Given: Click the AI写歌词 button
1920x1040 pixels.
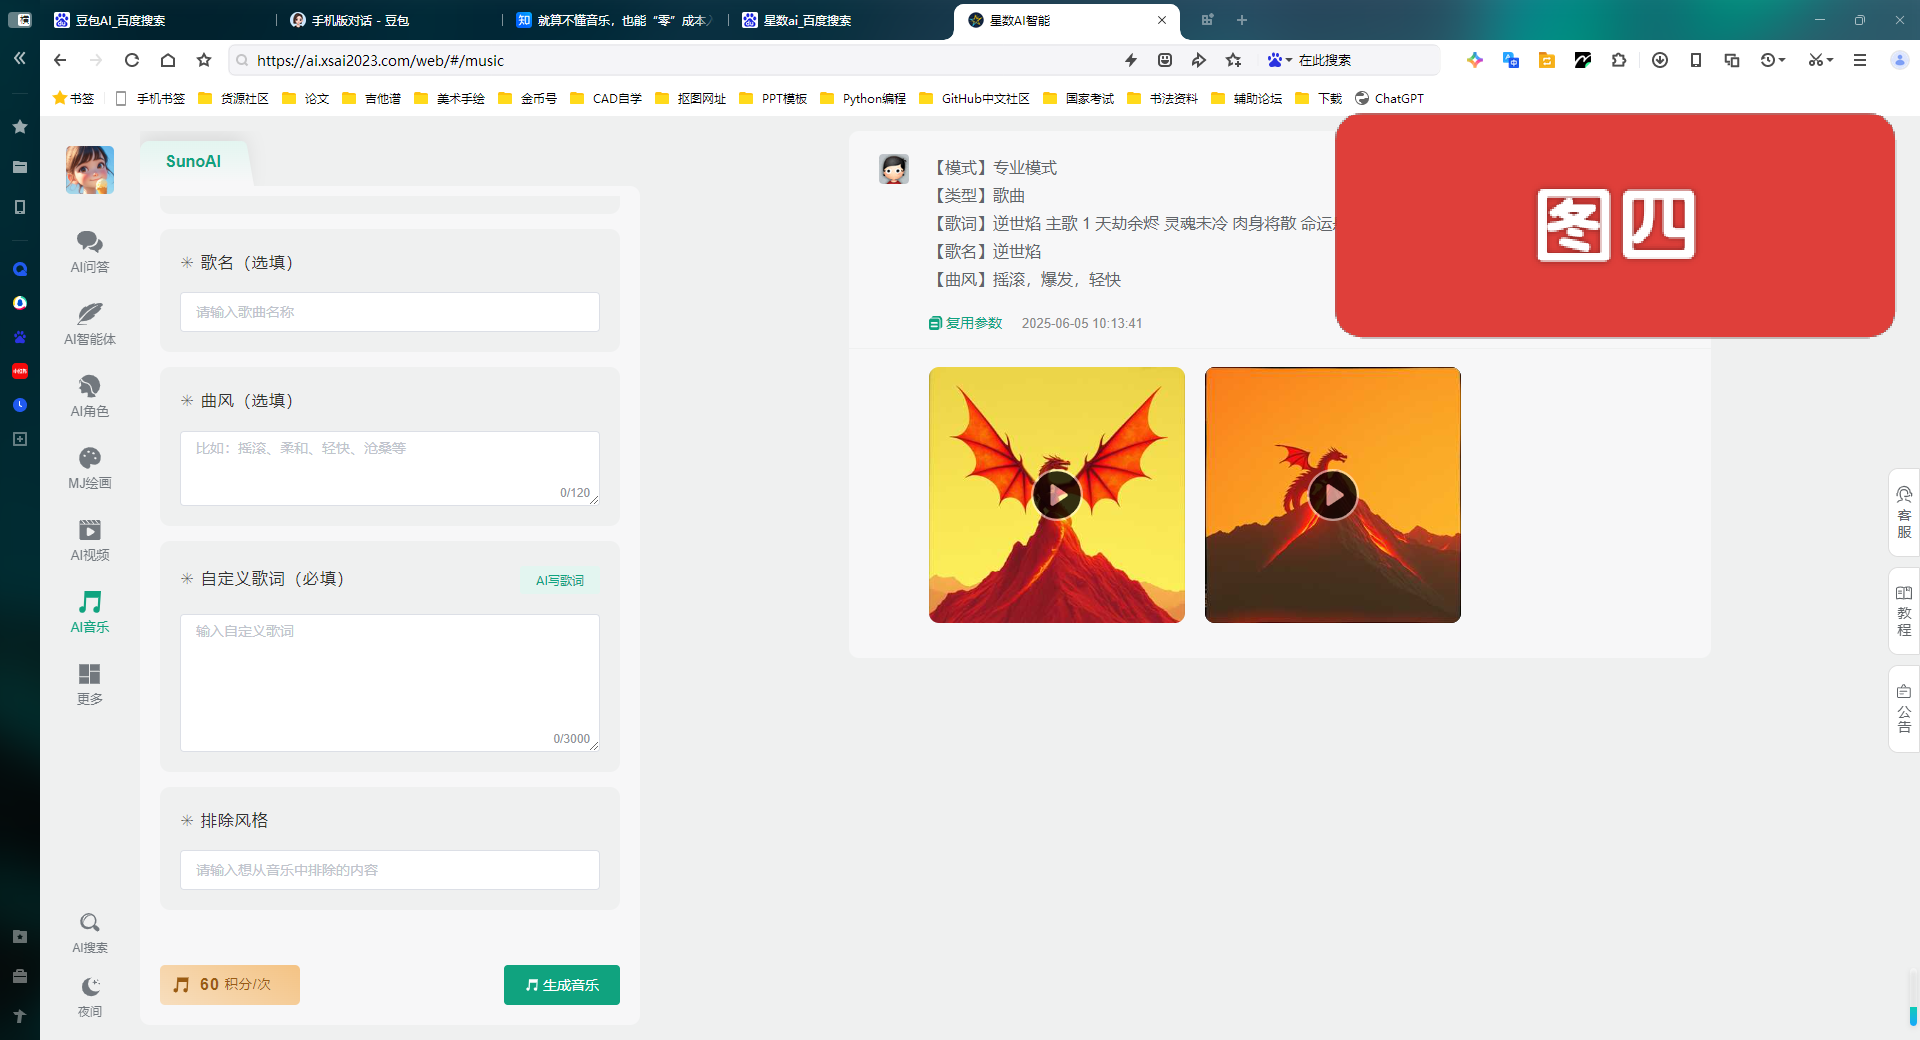Looking at the screenshot, I should pyautogui.click(x=559, y=580).
